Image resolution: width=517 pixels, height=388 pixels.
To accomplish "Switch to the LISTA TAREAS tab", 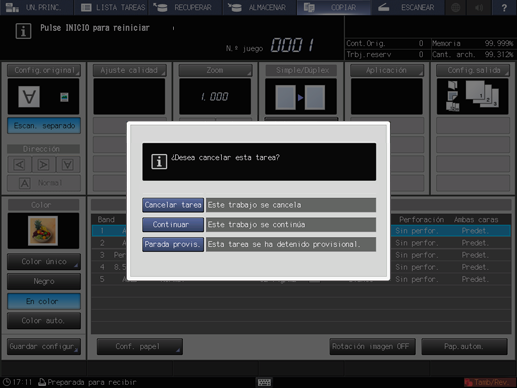I will (111, 7).
